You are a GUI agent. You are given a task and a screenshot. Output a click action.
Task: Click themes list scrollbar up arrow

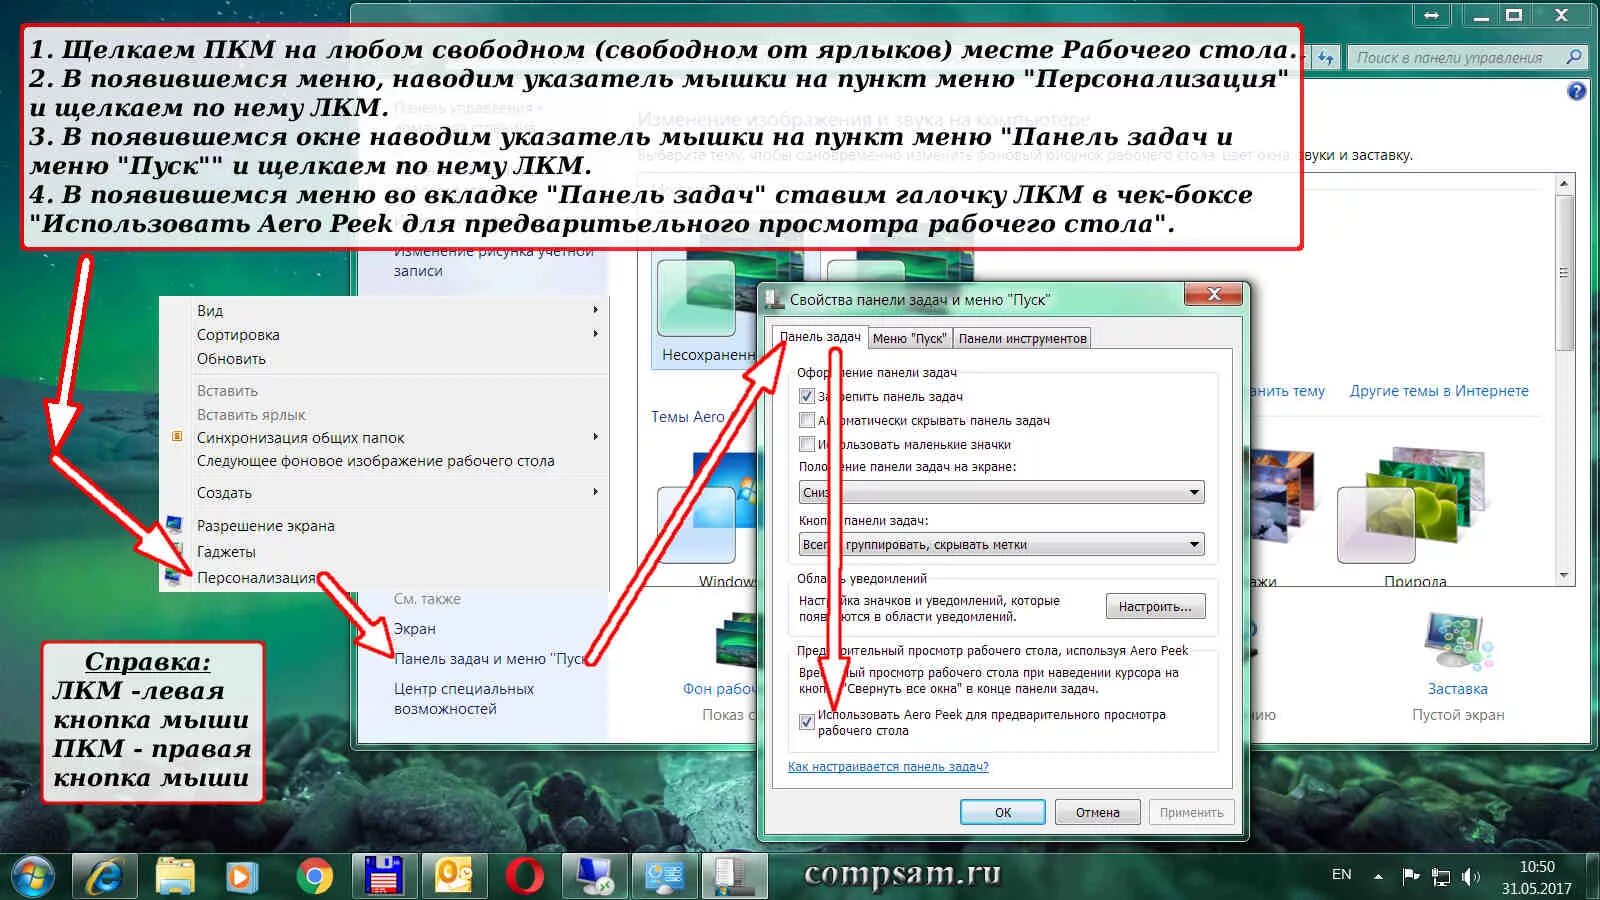pos(1565,183)
